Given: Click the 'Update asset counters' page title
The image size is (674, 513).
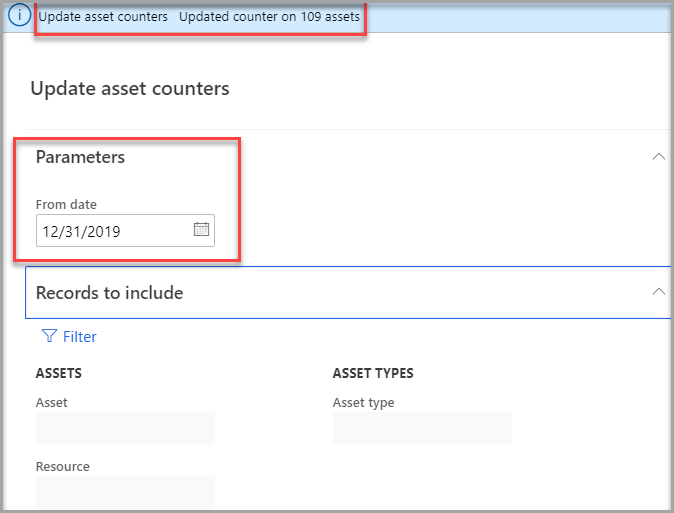Looking at the screenshot, I should (x=130, y=89).
